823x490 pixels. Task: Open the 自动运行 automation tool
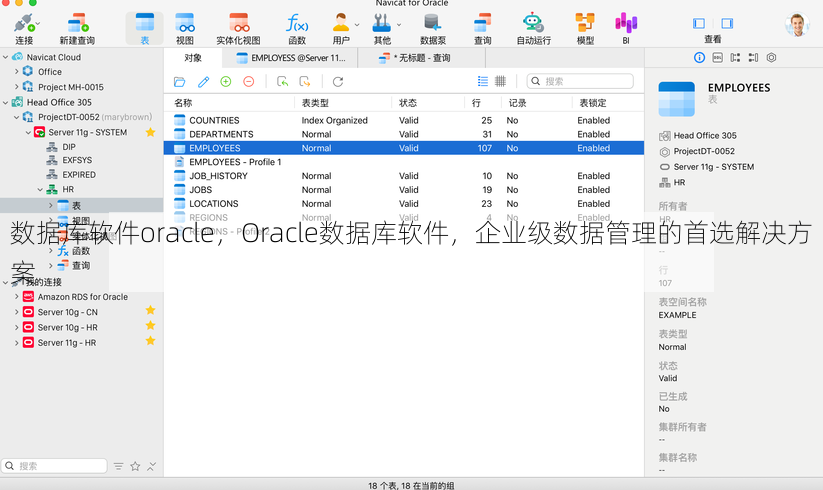tap(533, 29)
